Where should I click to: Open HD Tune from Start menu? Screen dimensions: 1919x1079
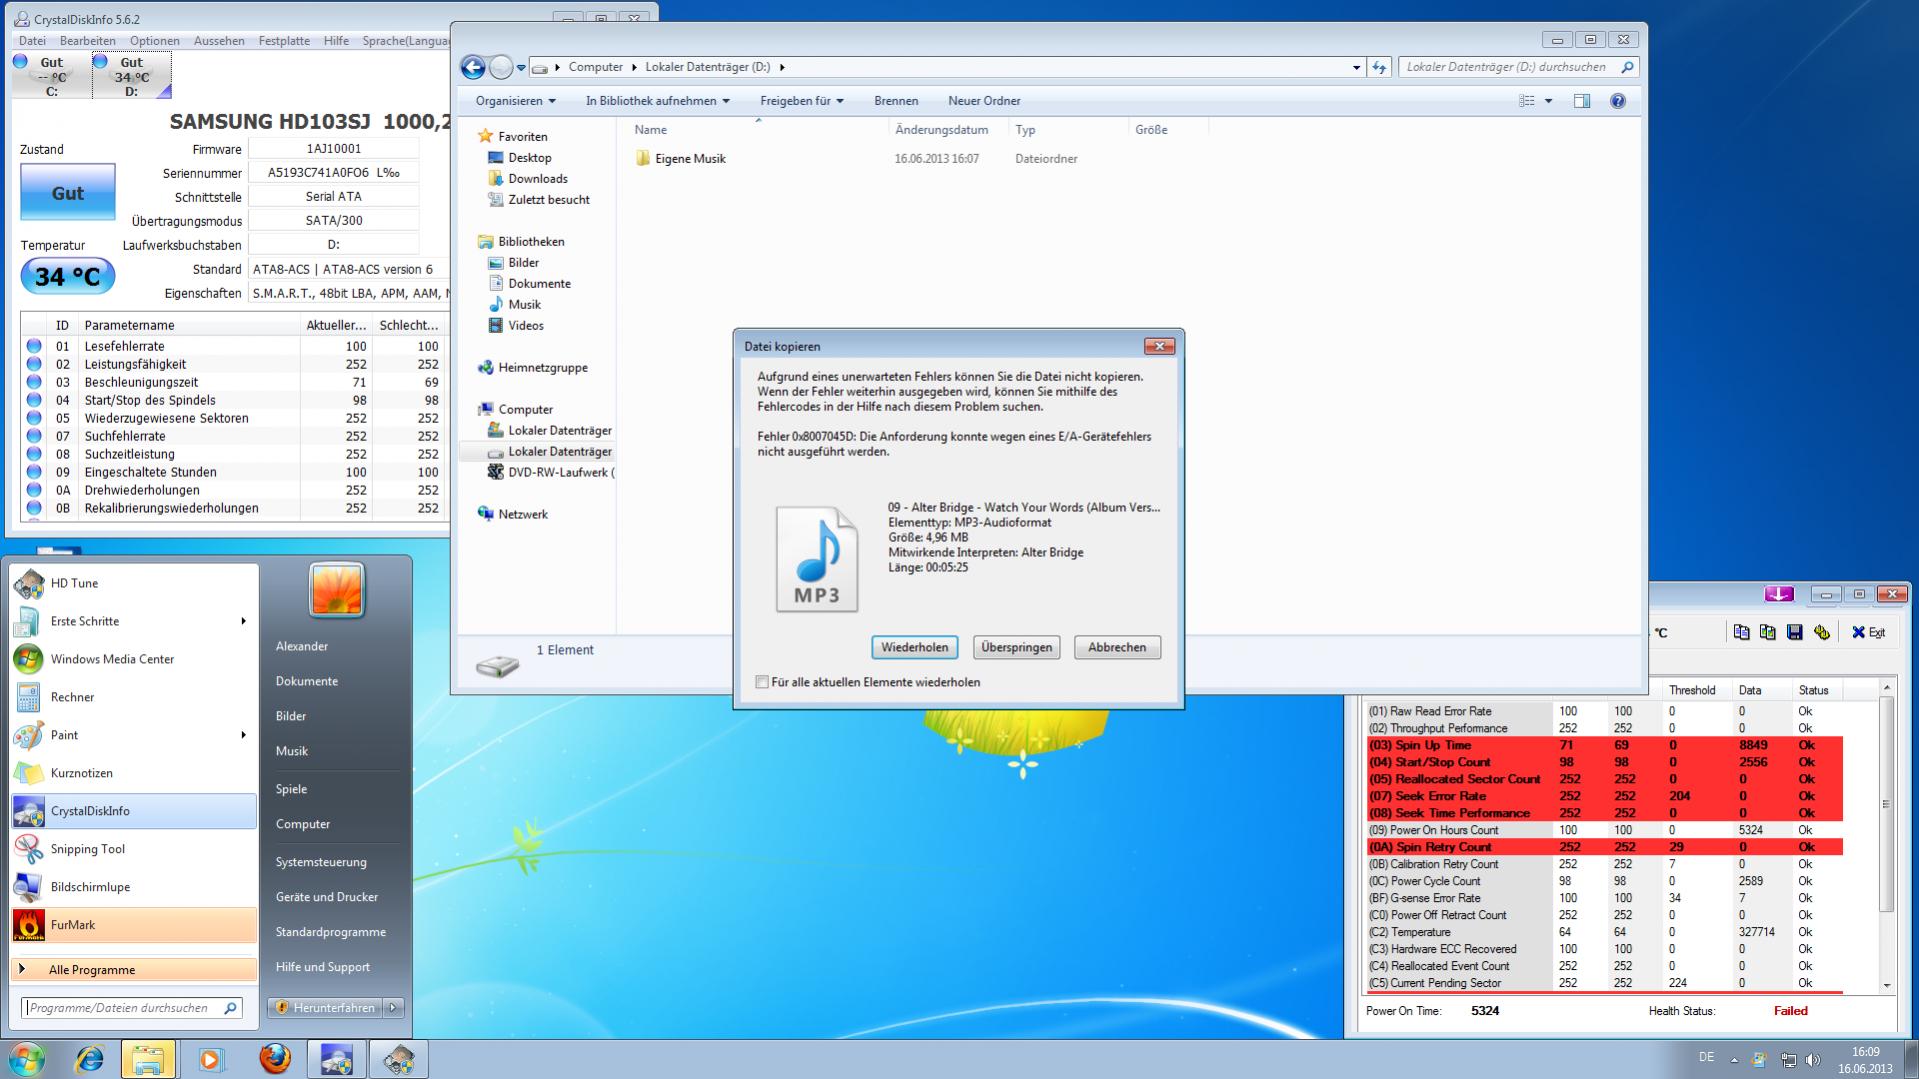(x=133, y=583)
